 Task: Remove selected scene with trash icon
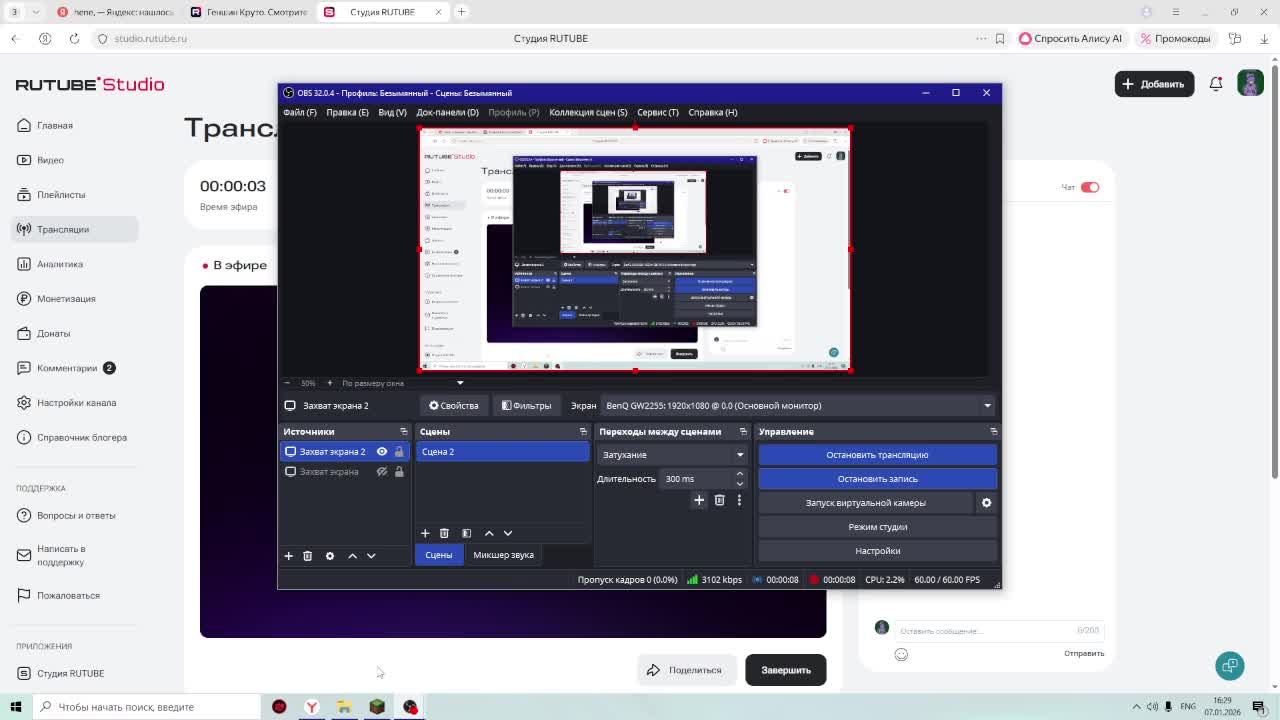coord(444,533)
